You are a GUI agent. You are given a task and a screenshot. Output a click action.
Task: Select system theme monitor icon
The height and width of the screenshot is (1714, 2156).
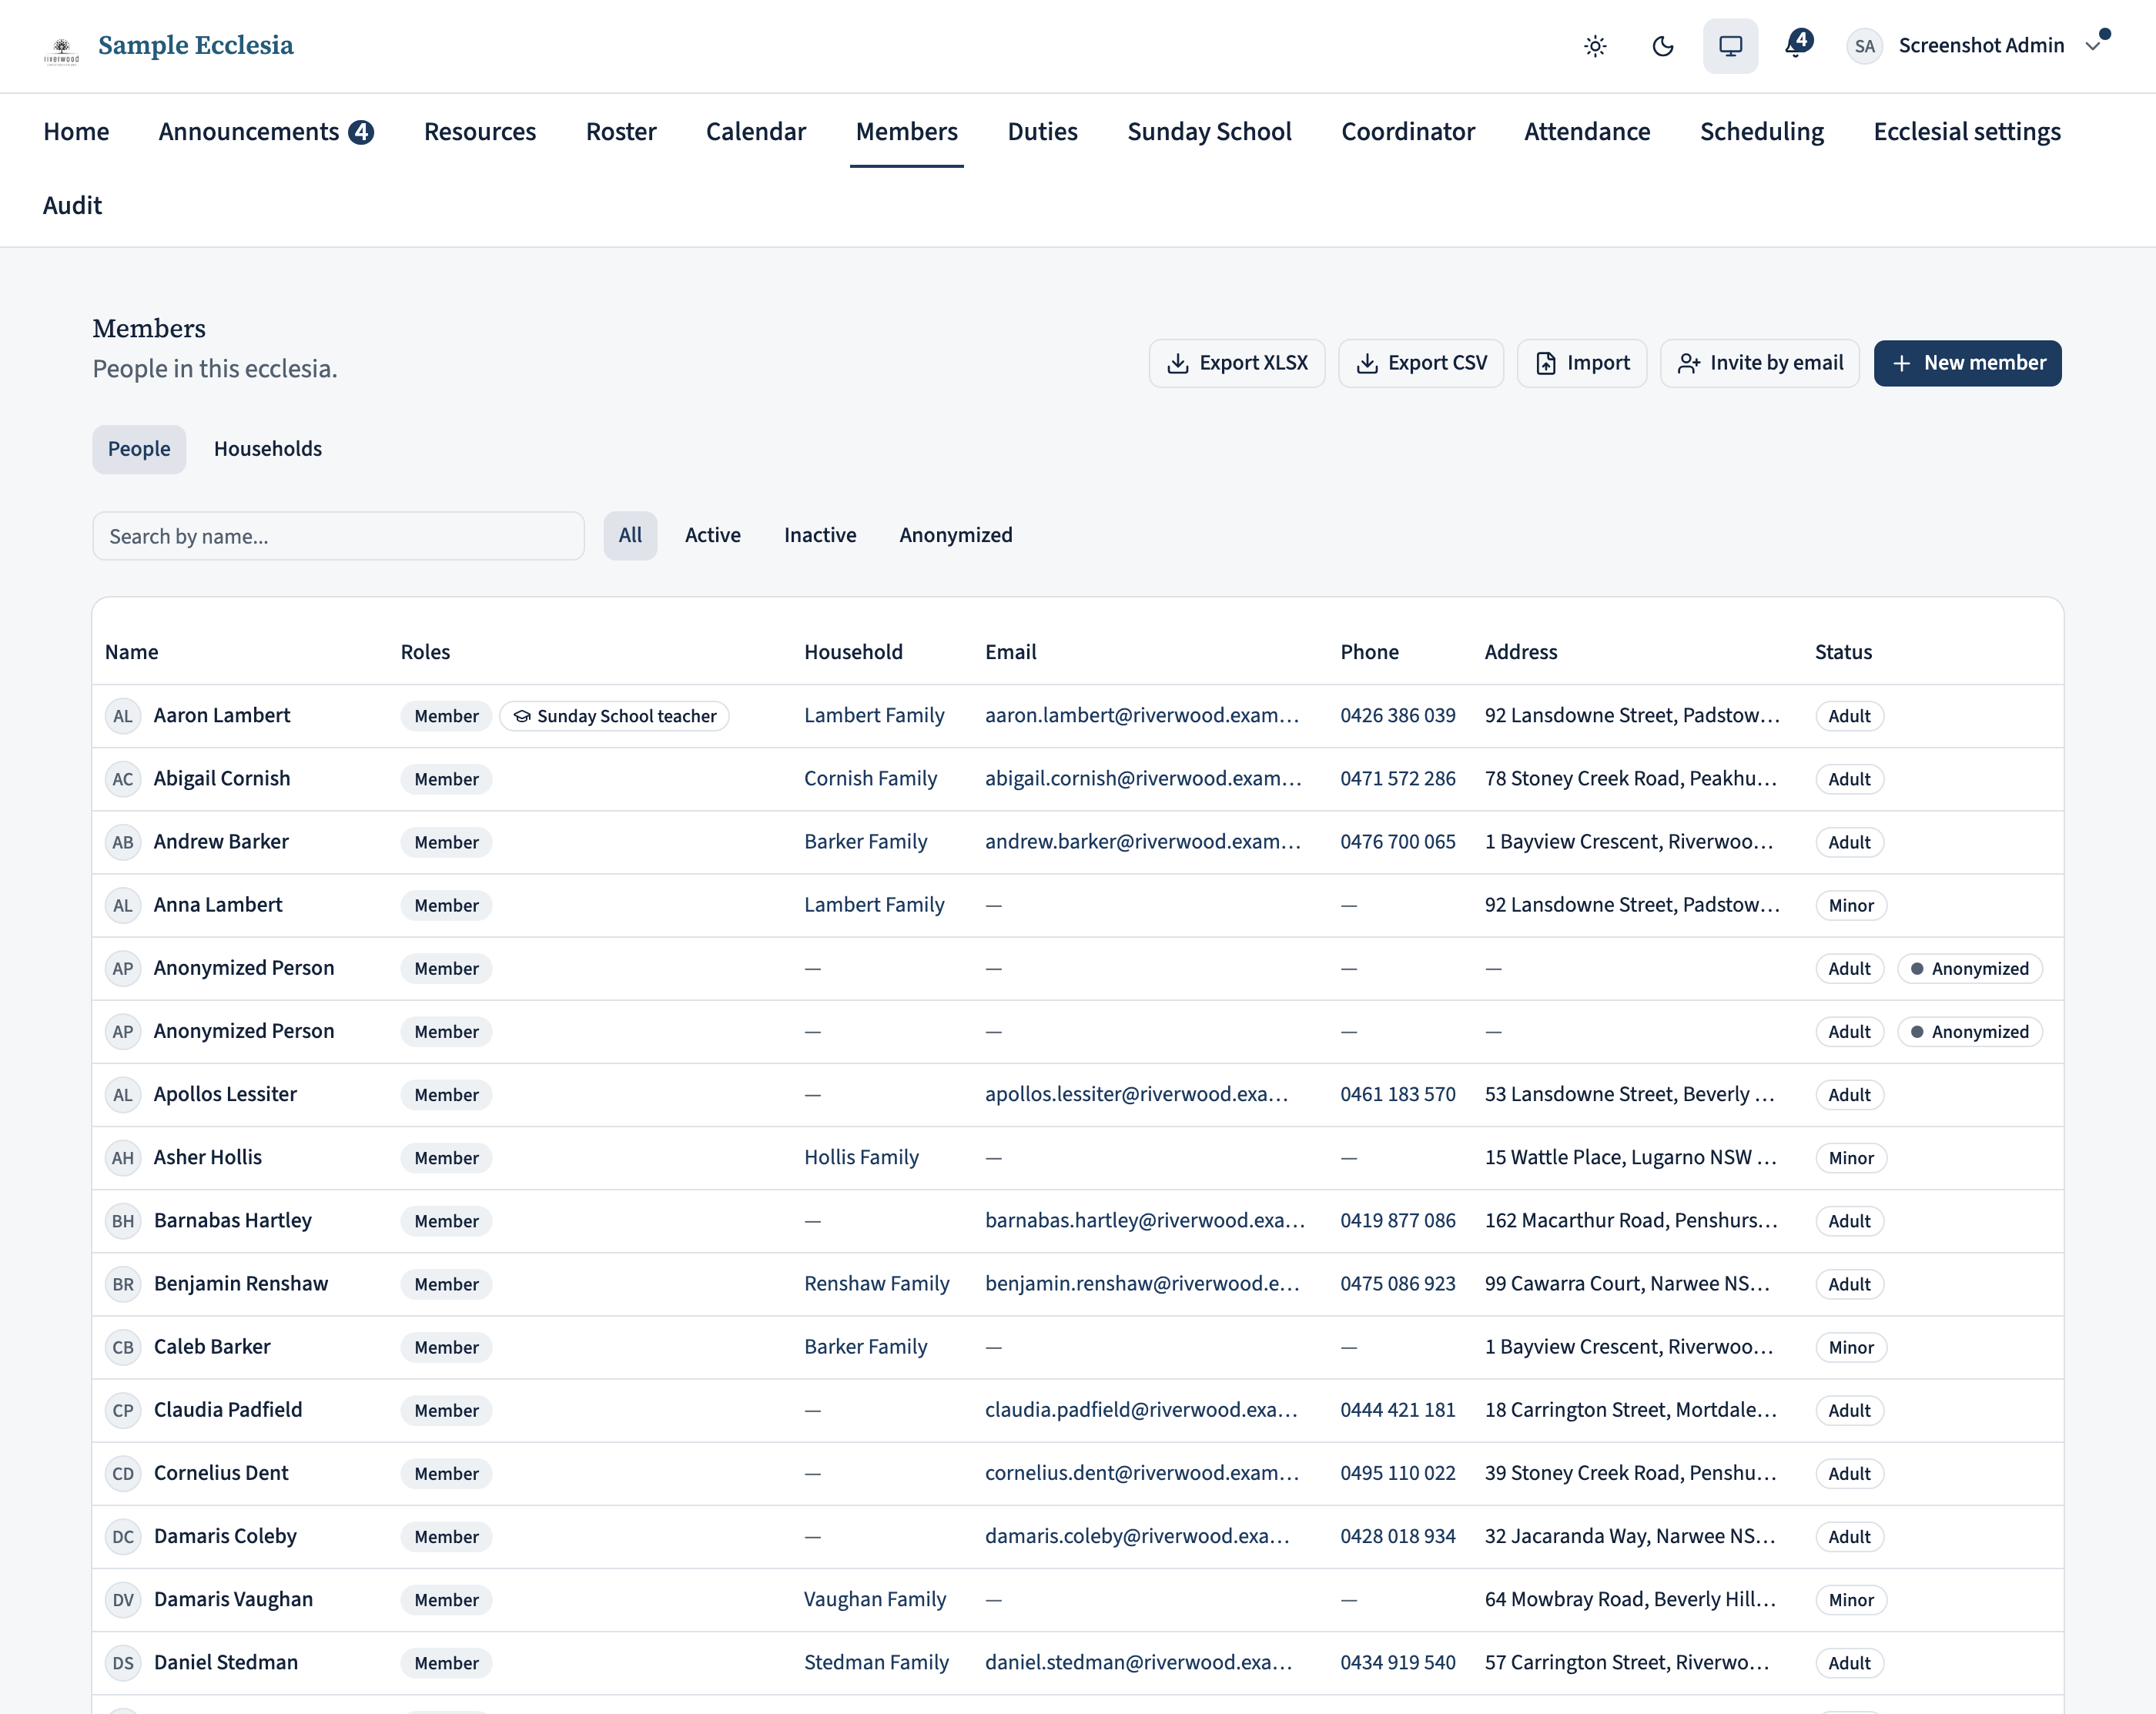(1730, 46)
